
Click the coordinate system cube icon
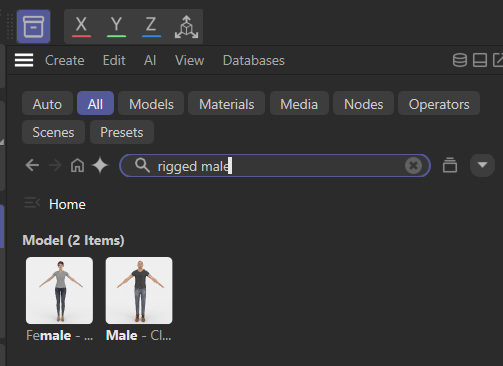(x=186, y=27)
